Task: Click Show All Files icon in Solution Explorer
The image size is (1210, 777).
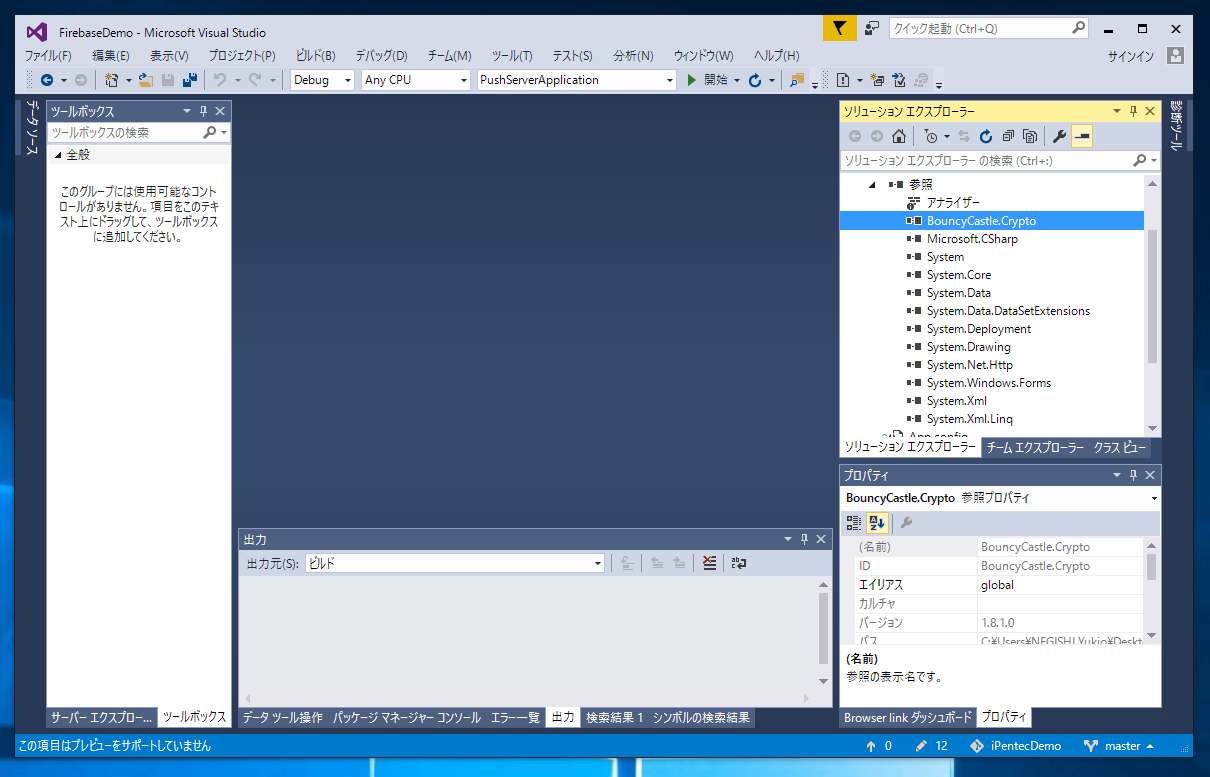Action: click(1030, 136)
